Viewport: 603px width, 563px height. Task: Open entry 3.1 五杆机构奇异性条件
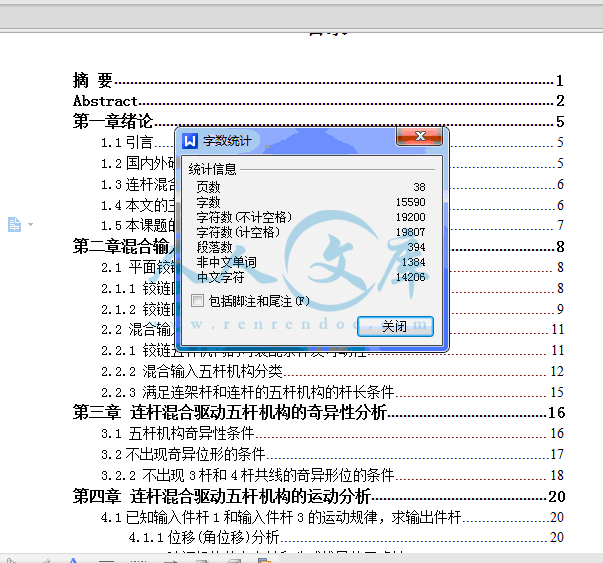pos(332,433)
